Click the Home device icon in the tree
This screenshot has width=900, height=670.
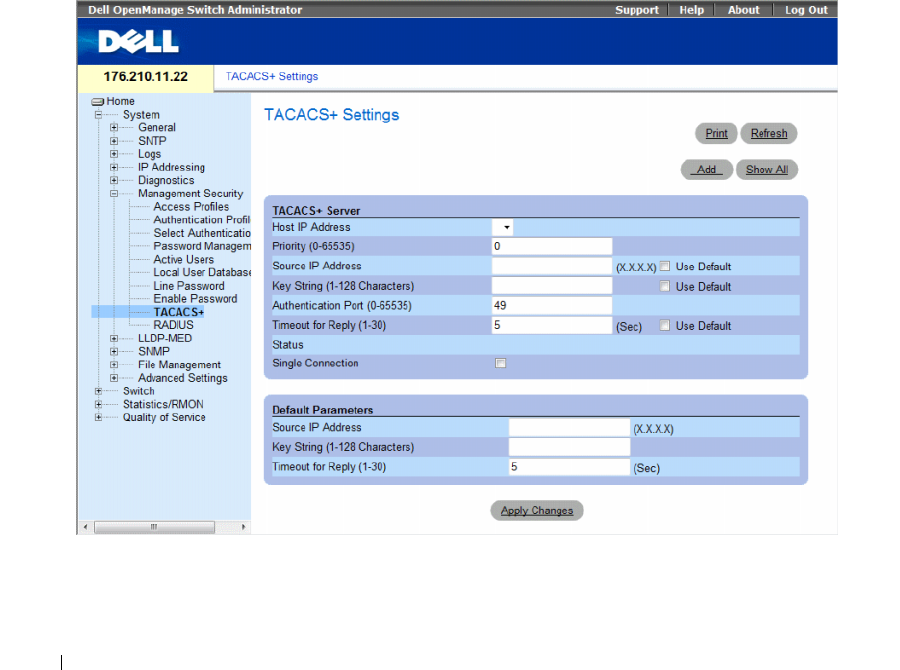[98, 102]
